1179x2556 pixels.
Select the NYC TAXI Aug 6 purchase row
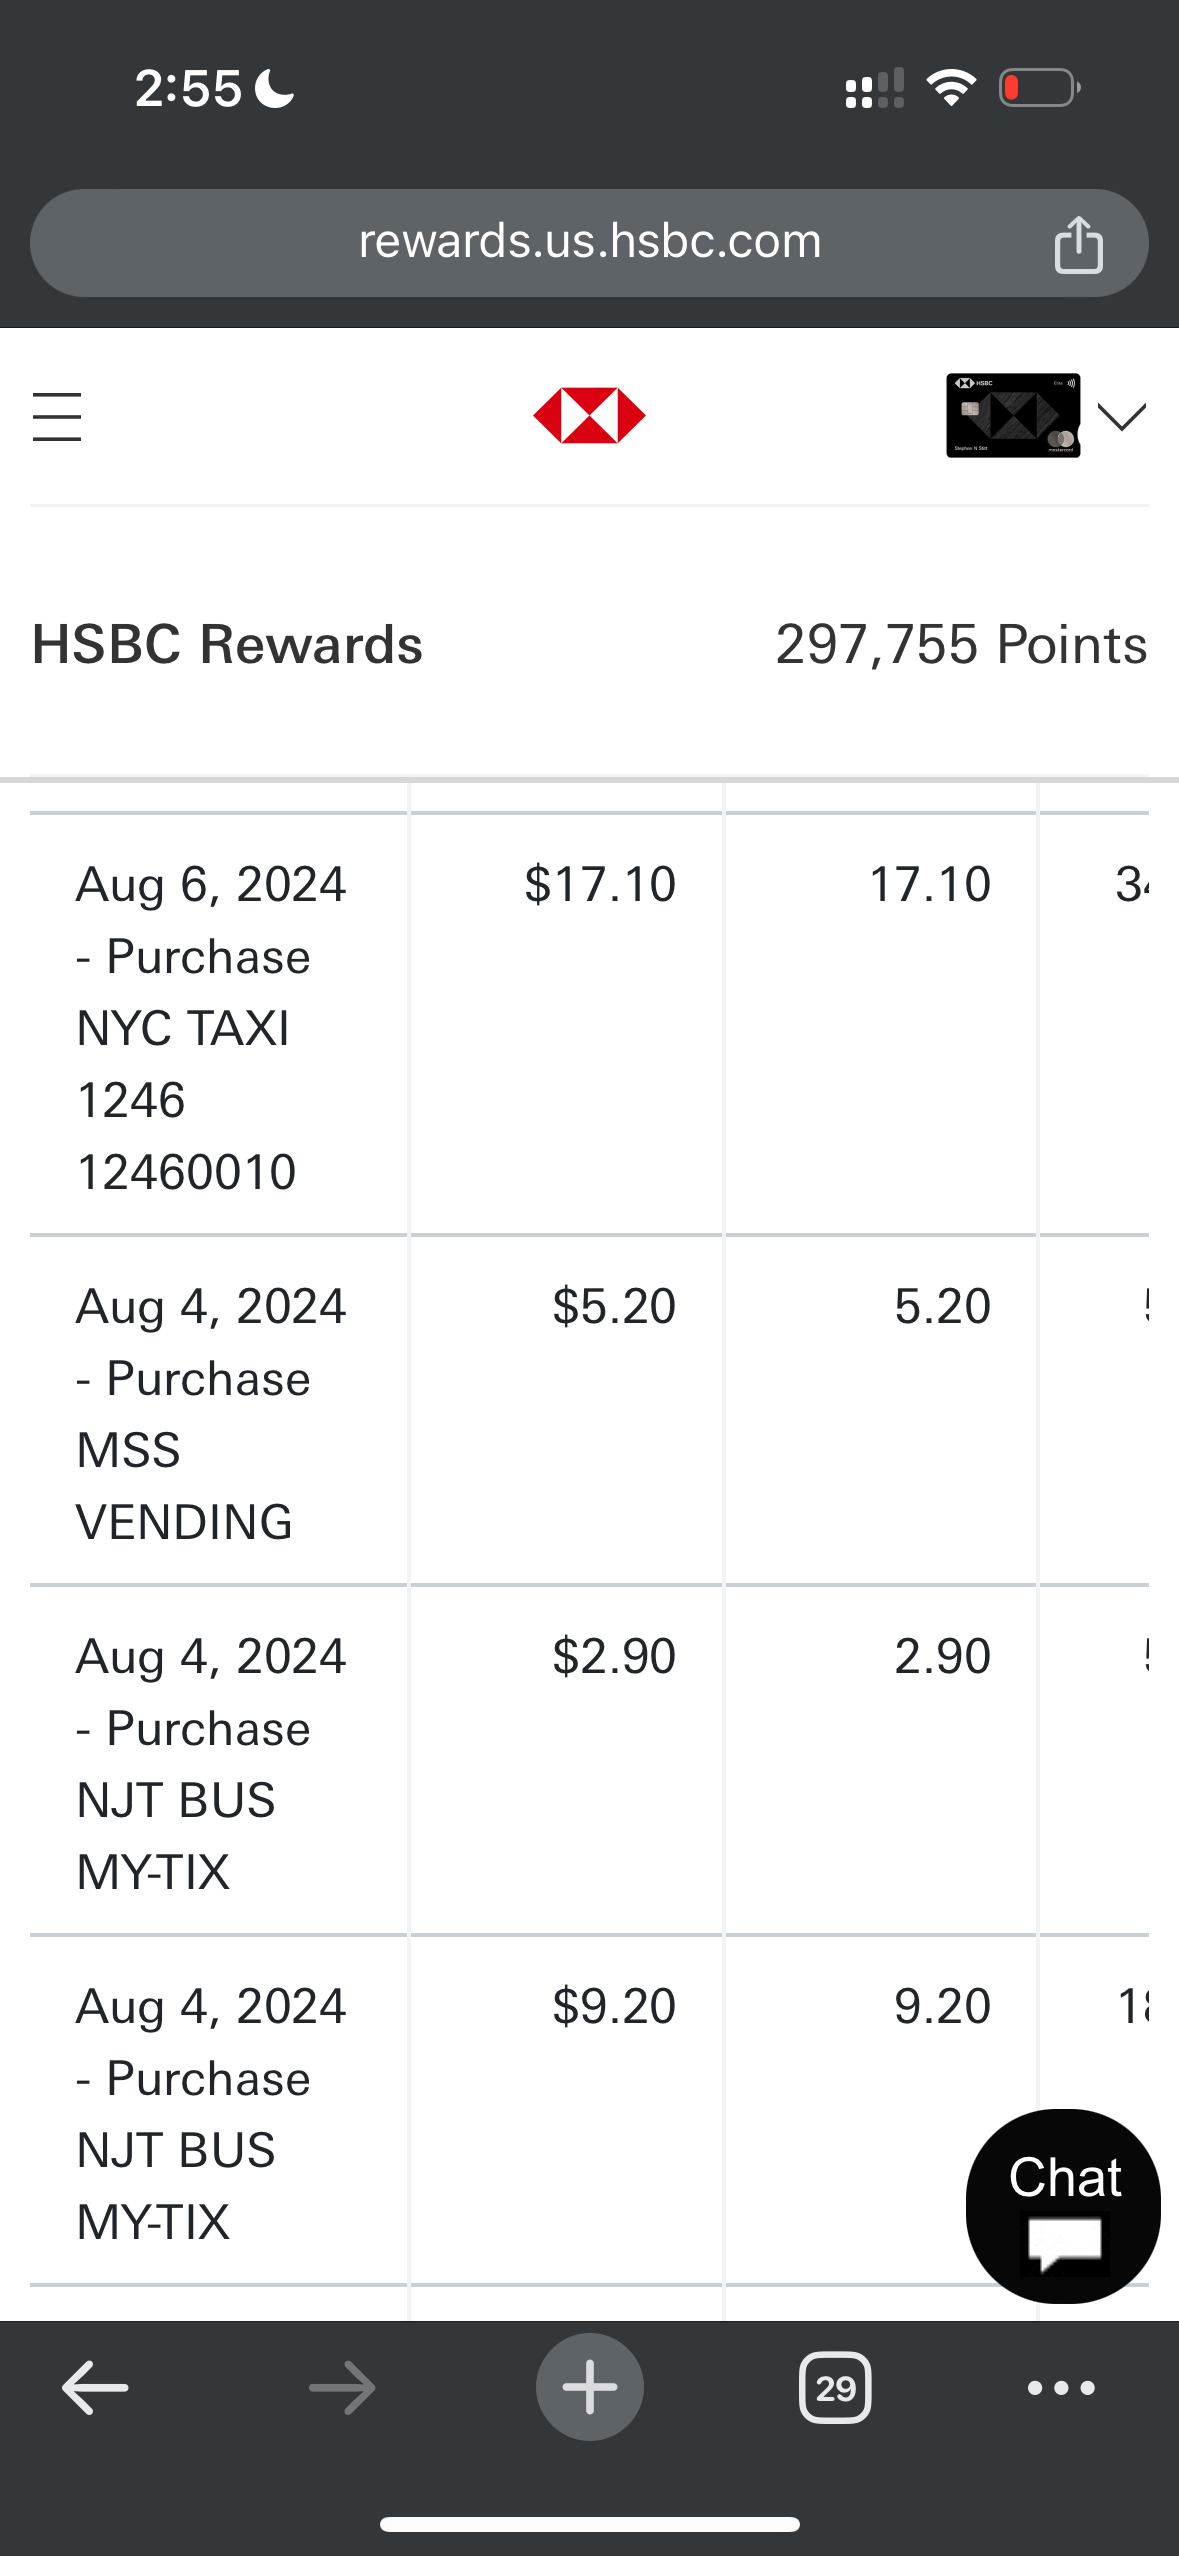pyautogui.click(x=210, y=1028)
